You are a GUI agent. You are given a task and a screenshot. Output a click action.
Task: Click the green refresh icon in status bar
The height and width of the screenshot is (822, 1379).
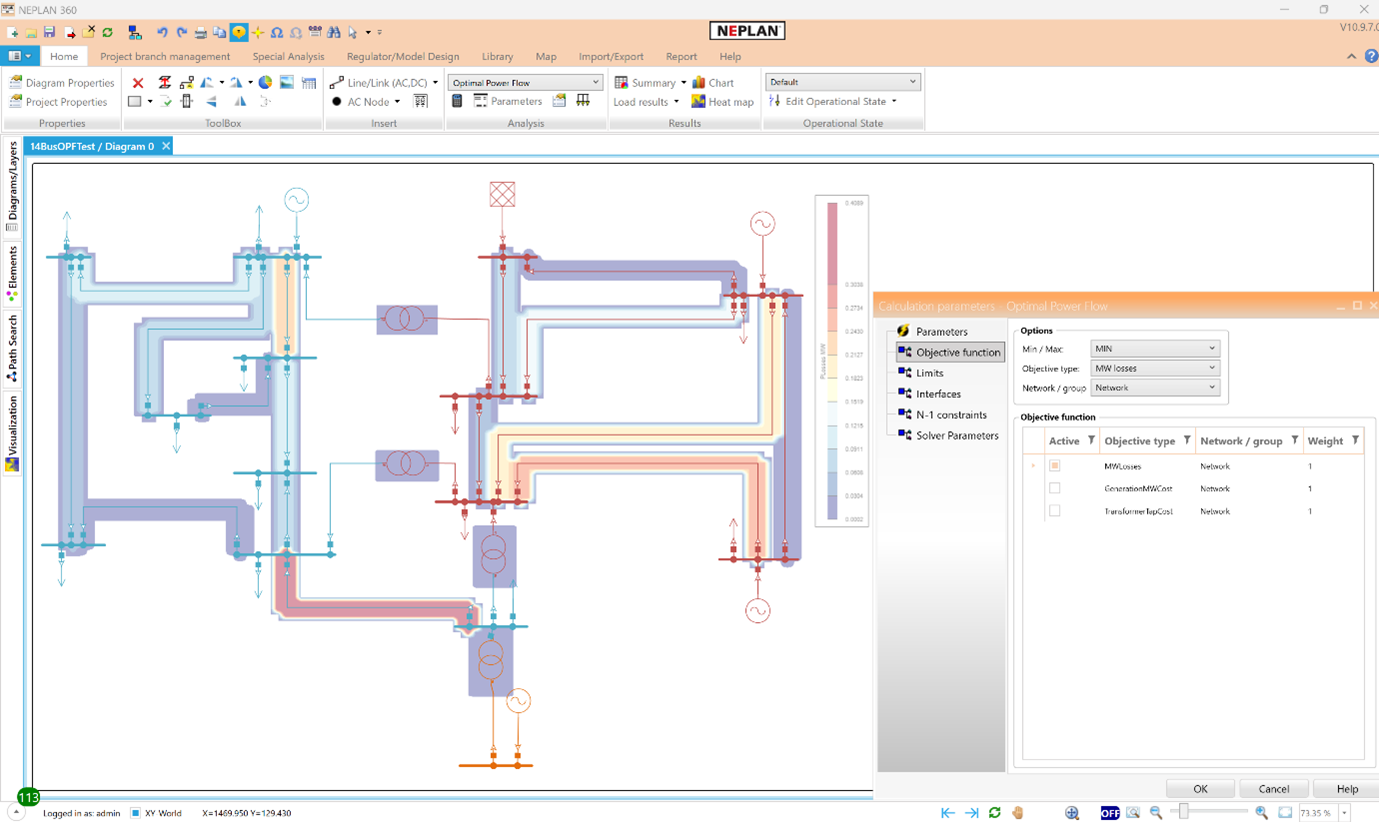point(994,813)
